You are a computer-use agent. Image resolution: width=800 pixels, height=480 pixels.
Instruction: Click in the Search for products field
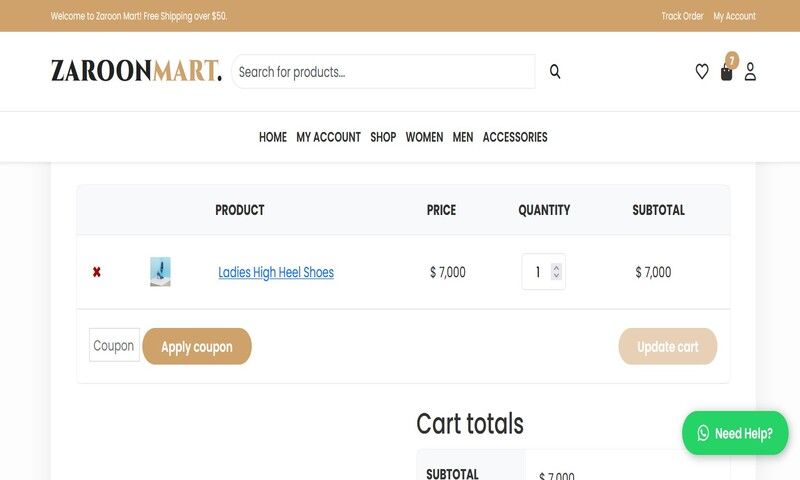(x=384, y=72)
